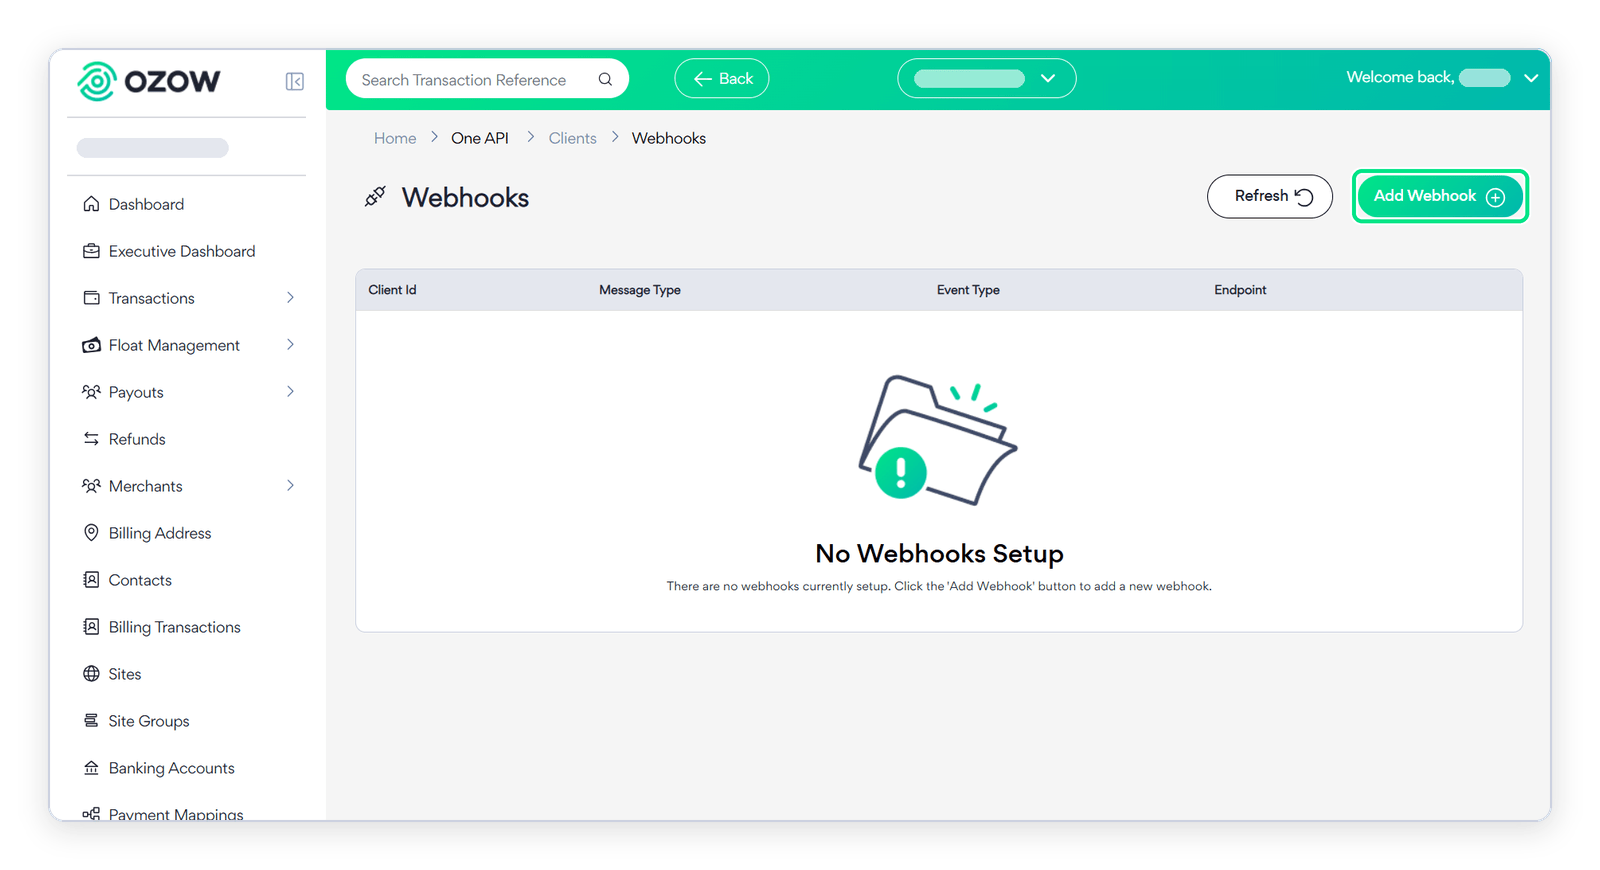Follow the Home breadcrumb link
Image resolution: width=1600 pixels, height=870 pixels.
click(x=395, y=138)
